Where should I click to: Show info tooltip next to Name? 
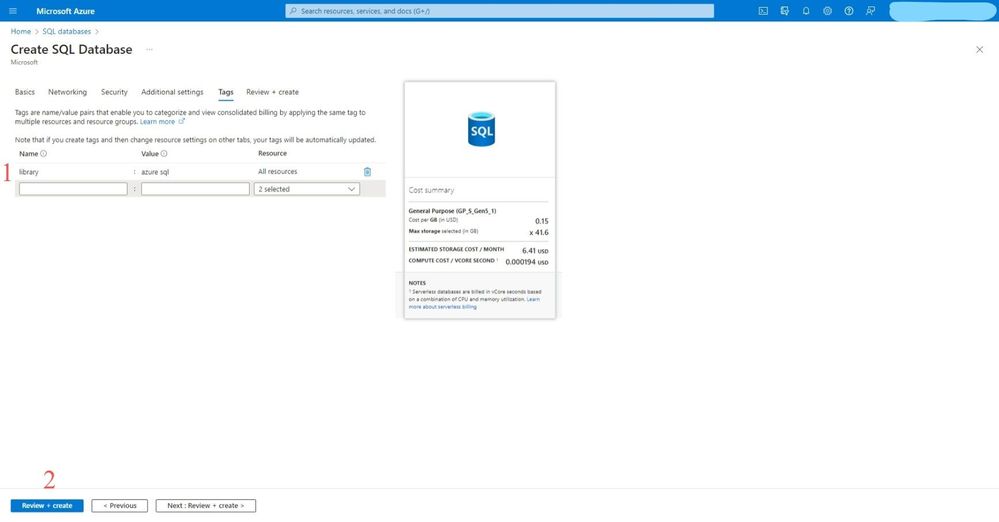(43, 154)
